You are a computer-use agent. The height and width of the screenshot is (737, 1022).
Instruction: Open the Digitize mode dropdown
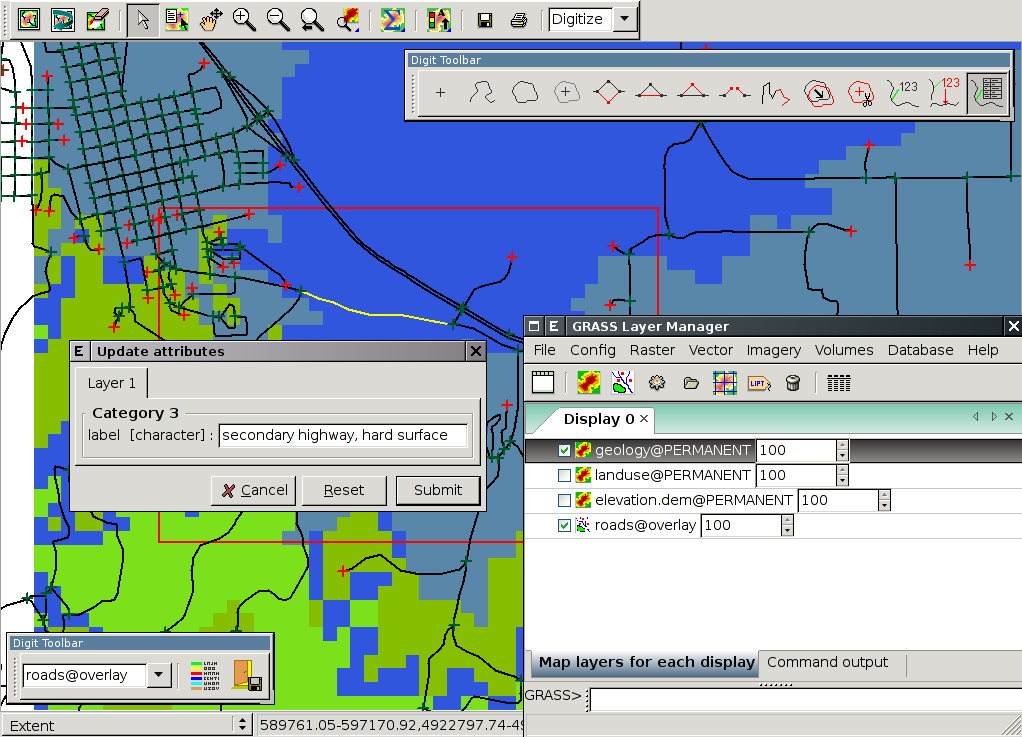pos(625,20)
